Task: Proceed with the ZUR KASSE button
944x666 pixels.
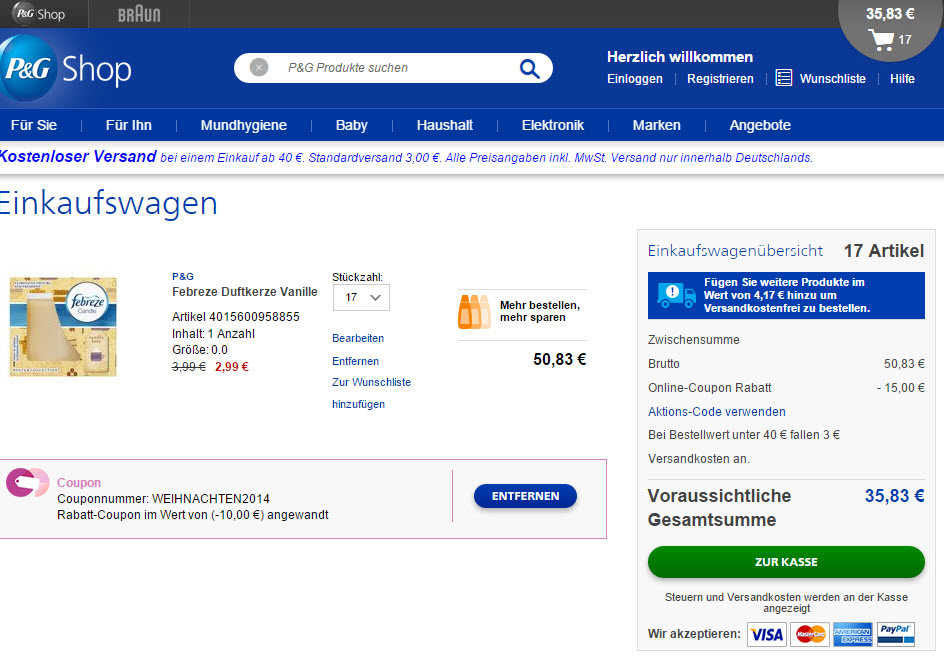Action: 786,562
